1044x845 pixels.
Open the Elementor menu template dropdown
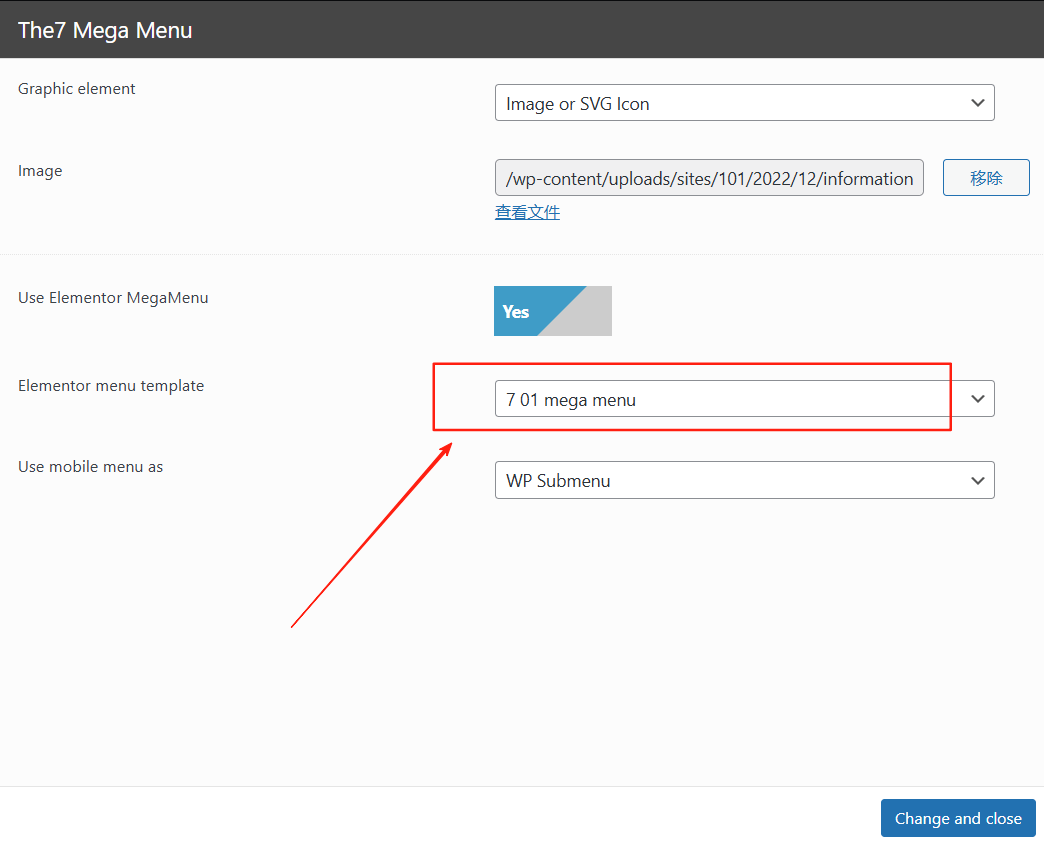[x=744, y=399]
